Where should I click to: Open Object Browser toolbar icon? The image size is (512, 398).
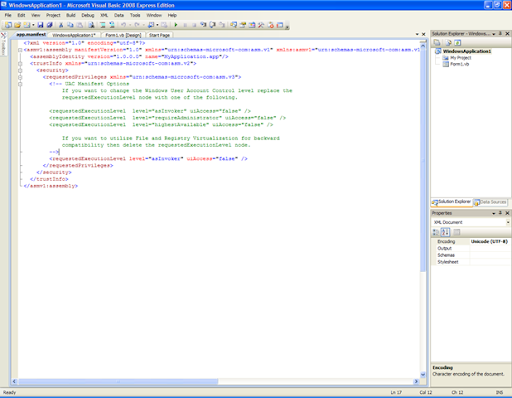point(252,25)
